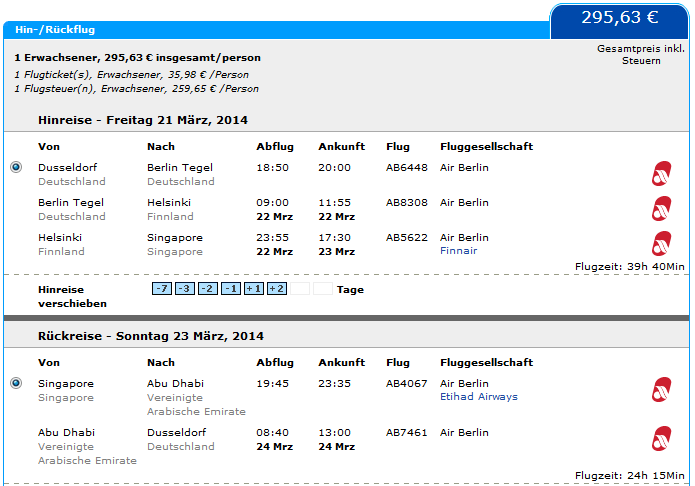Click the Air Berlin logo for flight AB6448
Image resolution: width=695 pixels, height=486 pixels.
click(x=661, y=173)
